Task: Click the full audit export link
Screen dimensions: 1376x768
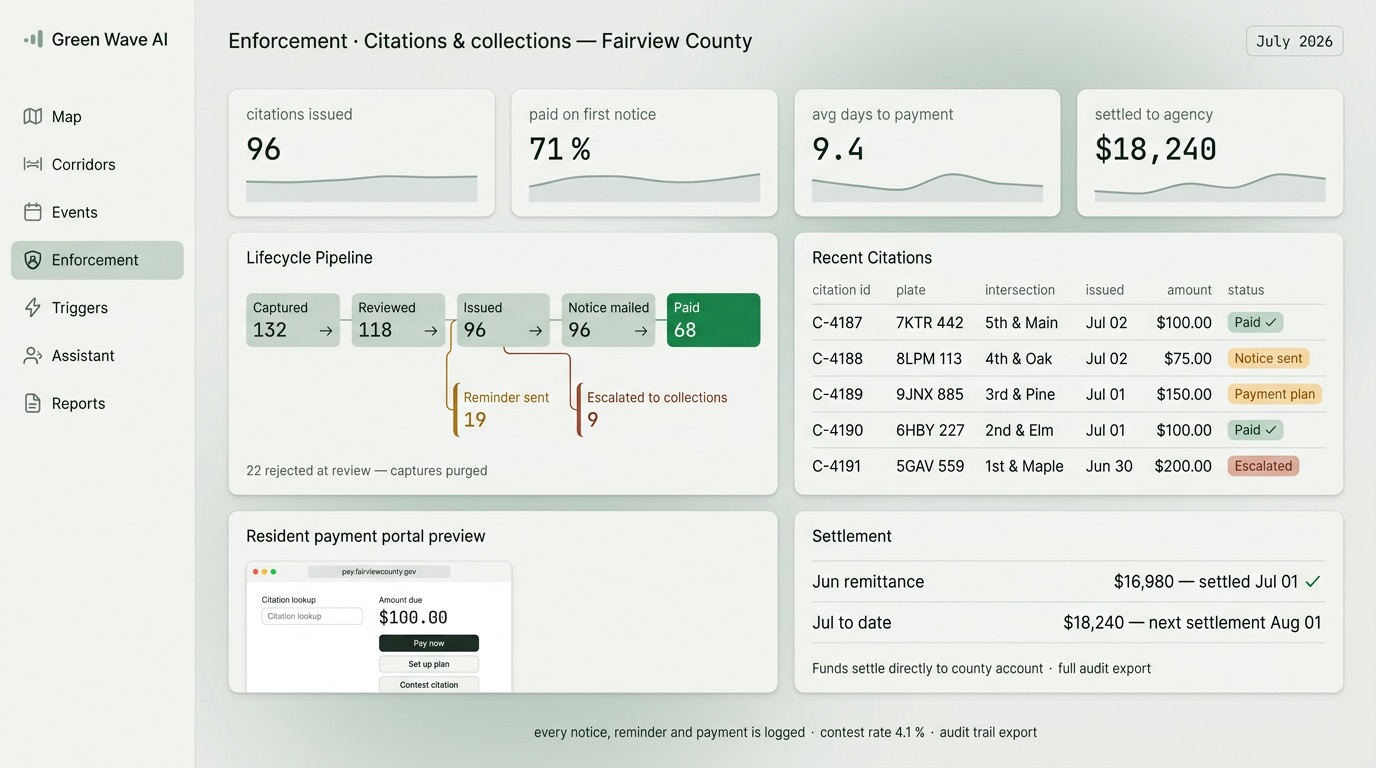Action: click(x=1104, y=668)
